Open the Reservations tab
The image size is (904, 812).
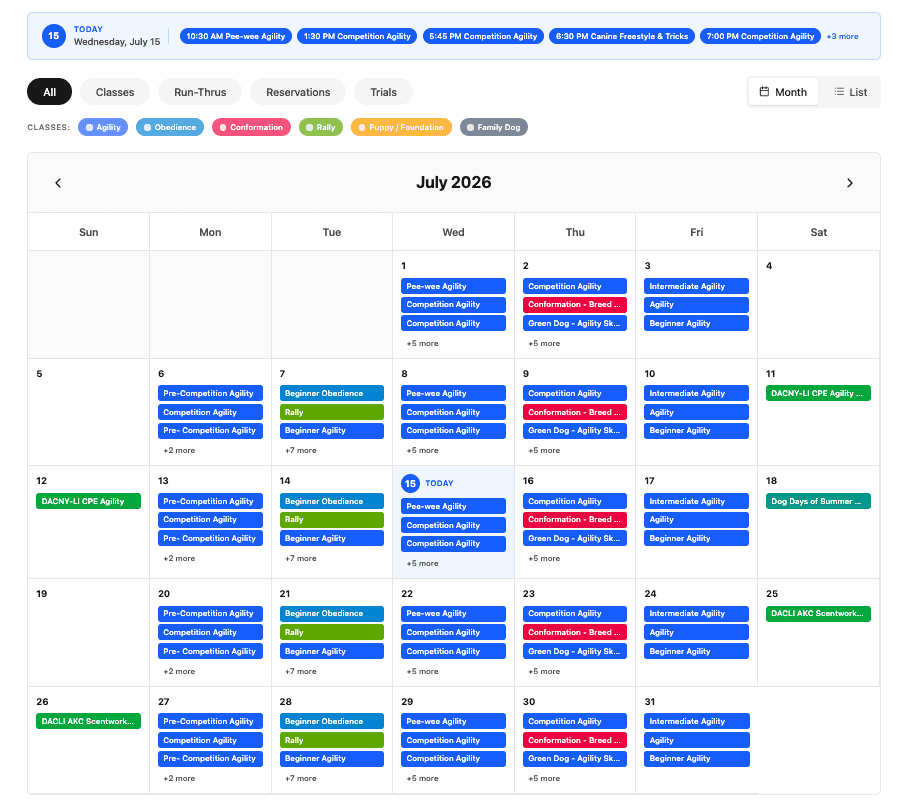[298, 92]
